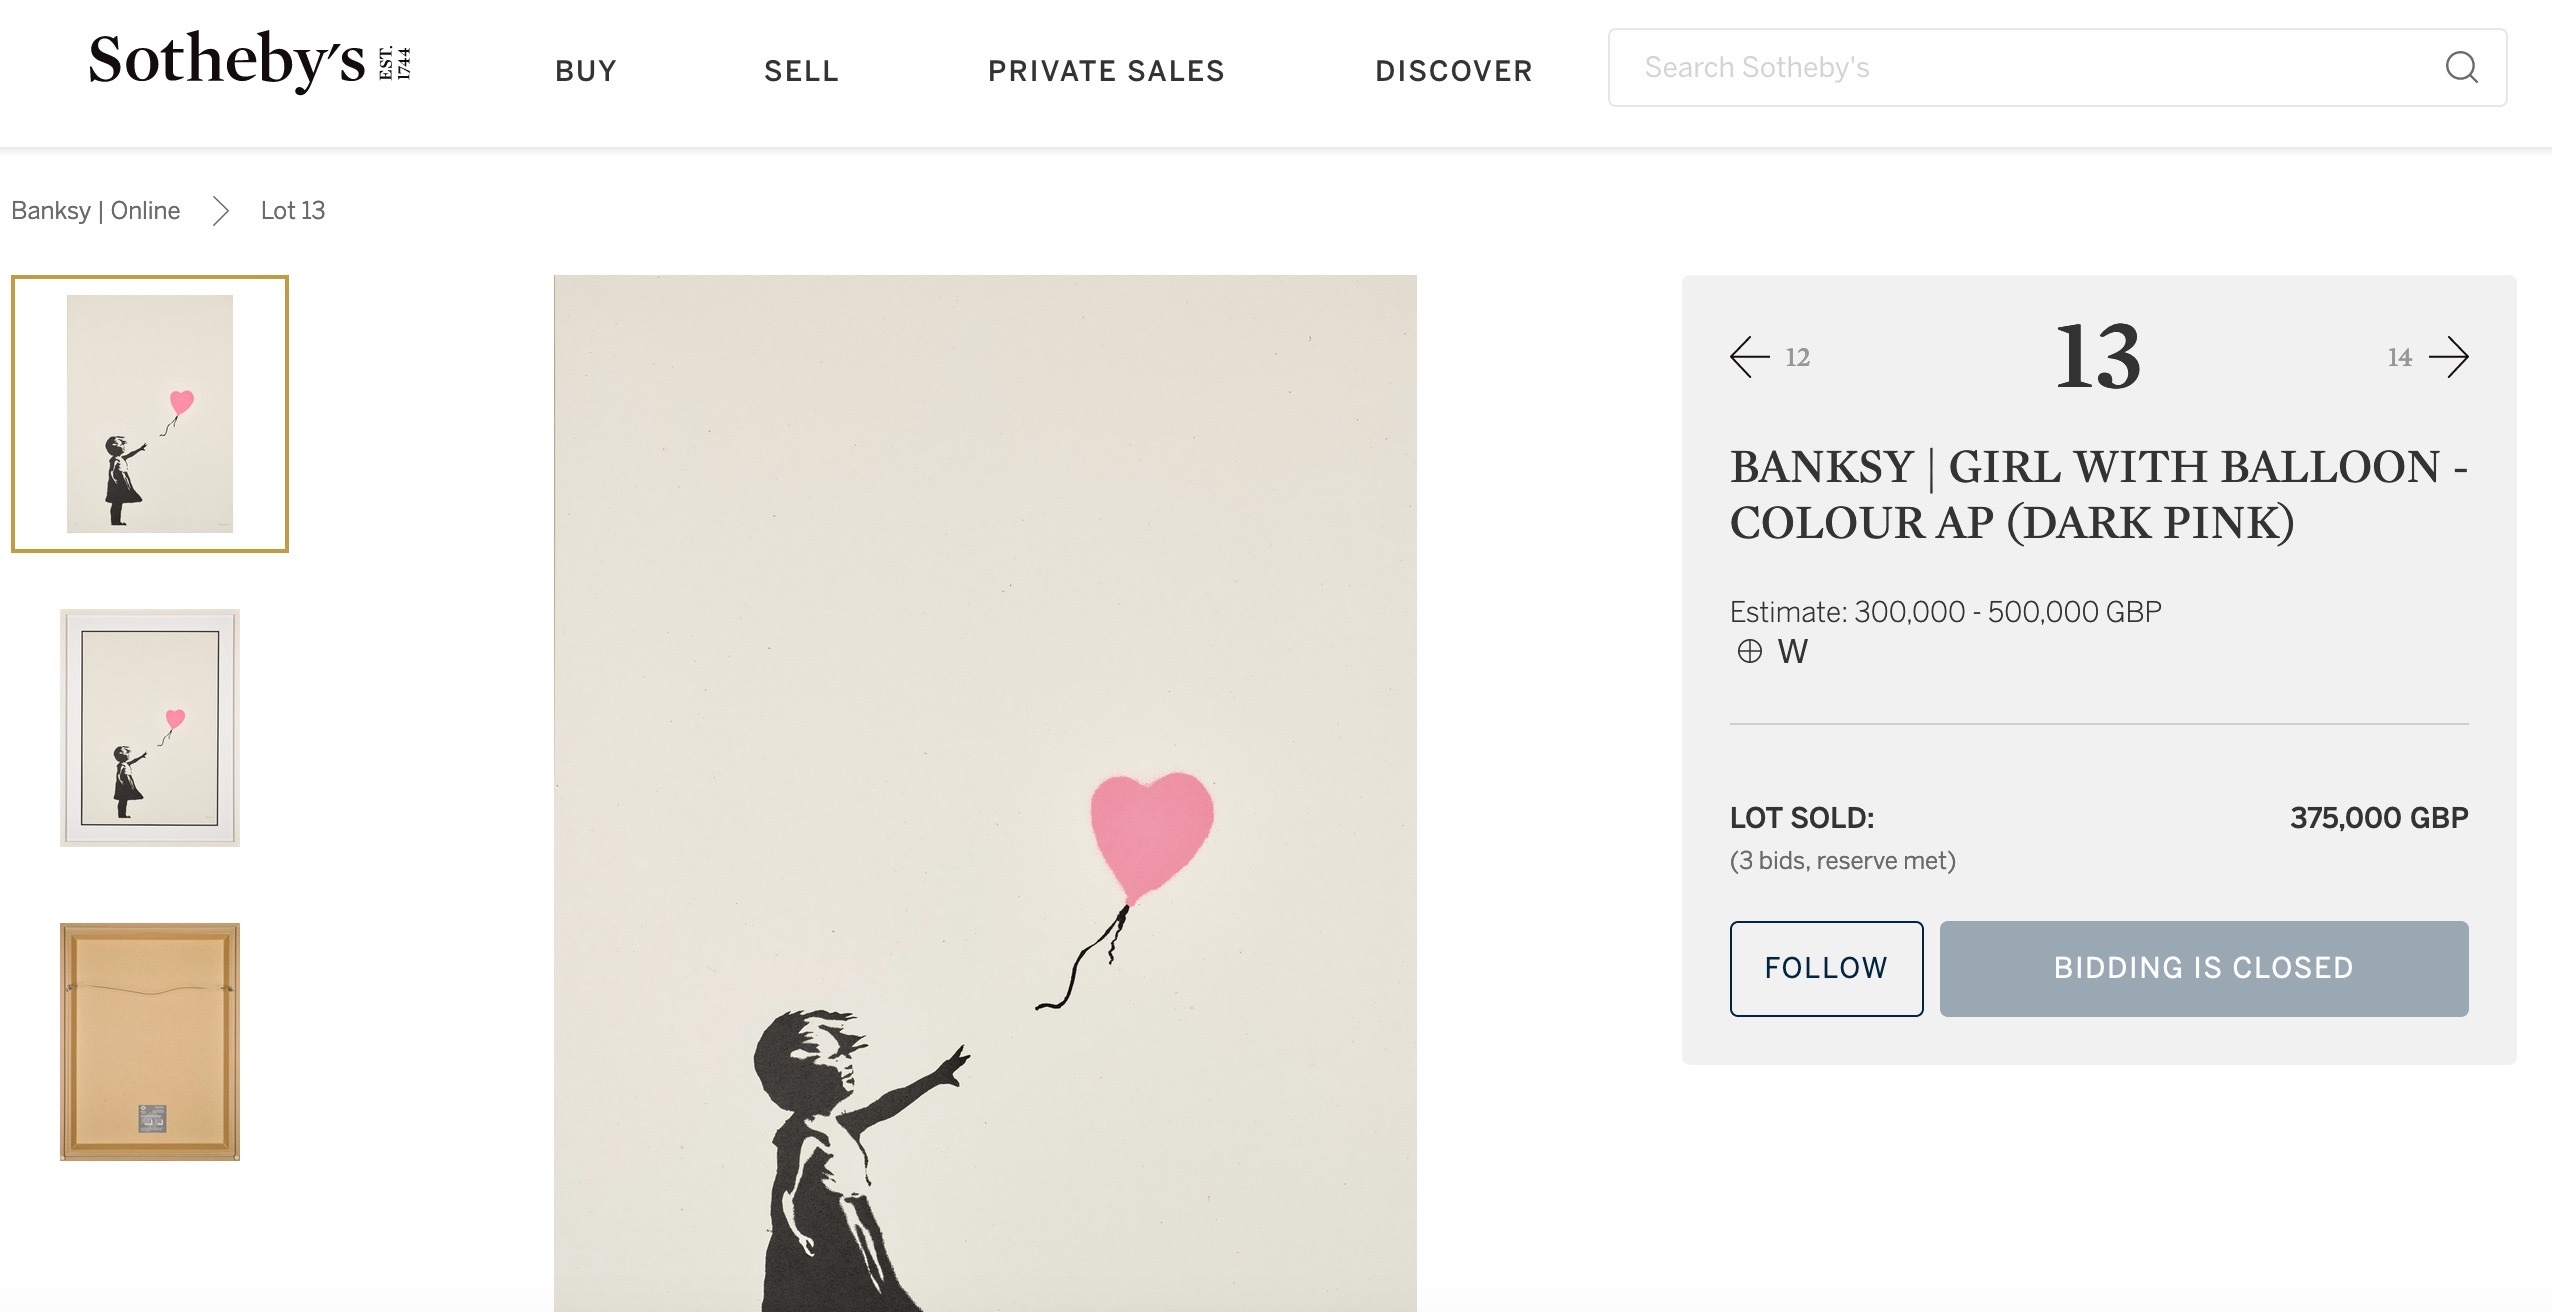Click the search magnifier icon
The width and height of the screenshot is (2552, 1312).
pos(2461,67)
